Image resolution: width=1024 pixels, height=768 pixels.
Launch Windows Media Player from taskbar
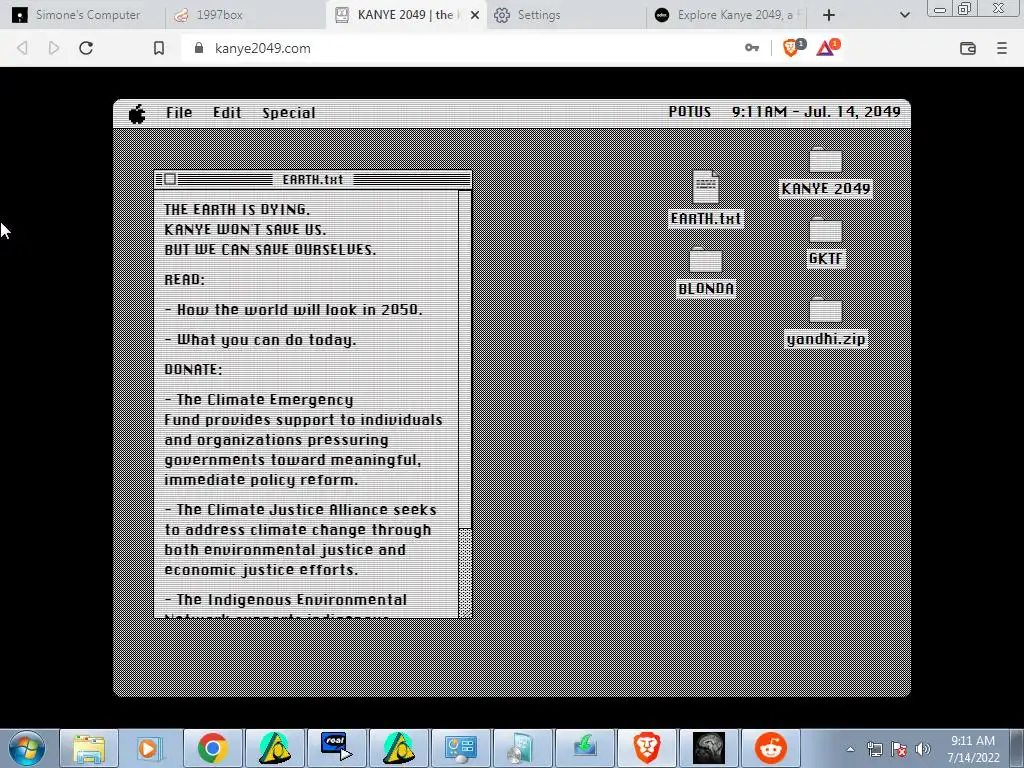[x=149, y=748]
